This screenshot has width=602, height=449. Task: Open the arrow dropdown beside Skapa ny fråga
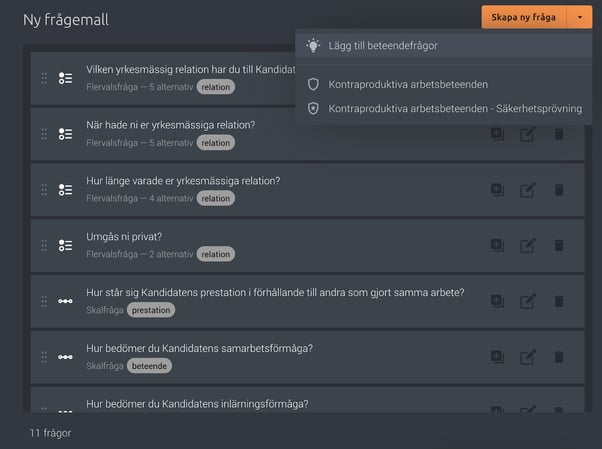[580, 17]
